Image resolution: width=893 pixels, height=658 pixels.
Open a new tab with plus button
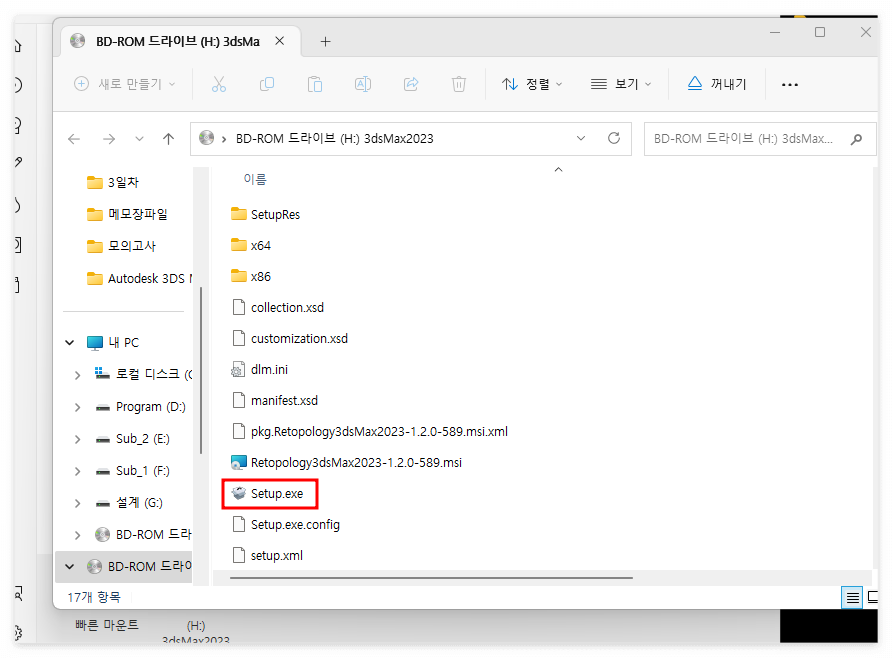(325, 42)
